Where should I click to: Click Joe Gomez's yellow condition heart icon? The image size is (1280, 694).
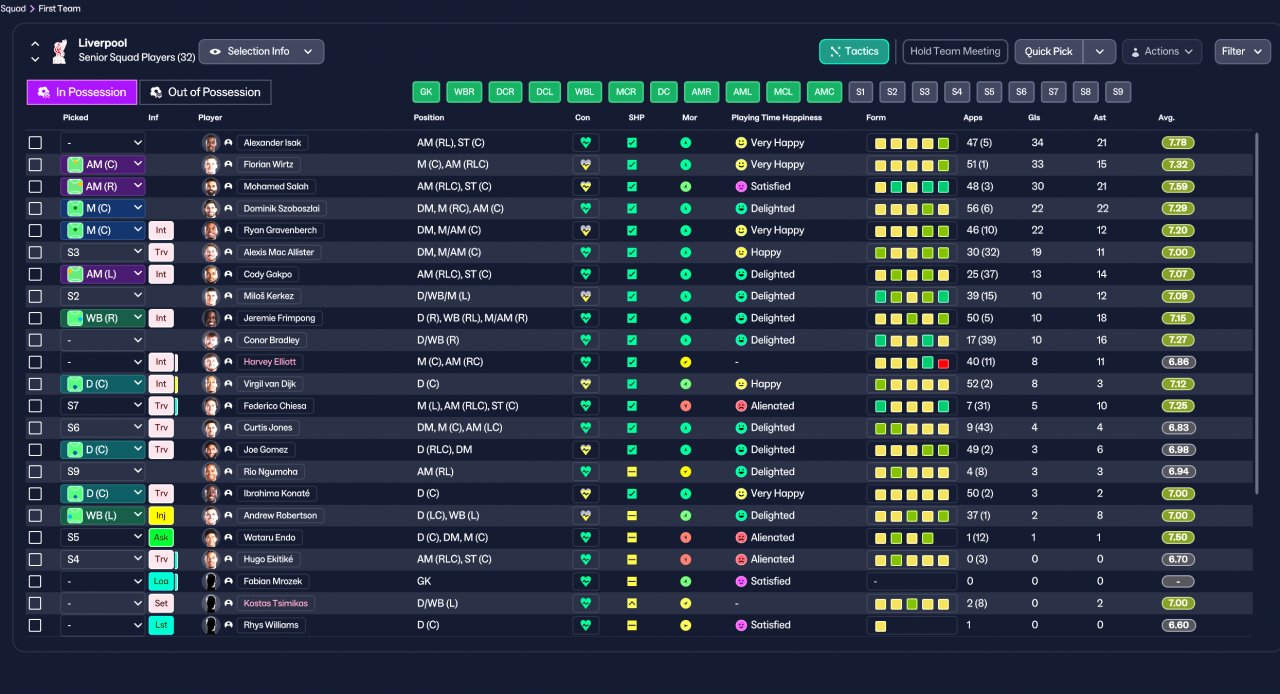[x=586, y=450]
